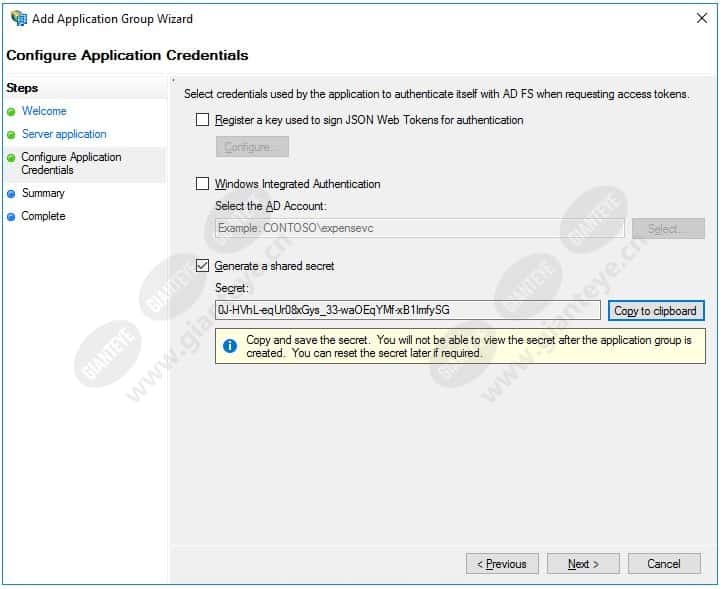Click green bullet beside Server application
Image resolution: width=722 pixels, height=589 pixels.
coord(11,135)
